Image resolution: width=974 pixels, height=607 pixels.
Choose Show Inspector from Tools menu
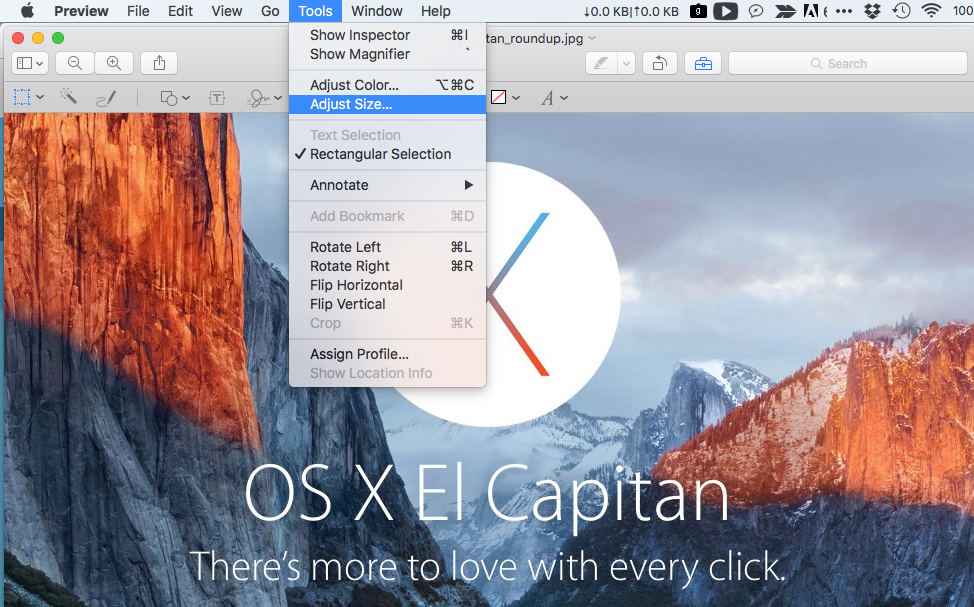click(x=388, y=35)
